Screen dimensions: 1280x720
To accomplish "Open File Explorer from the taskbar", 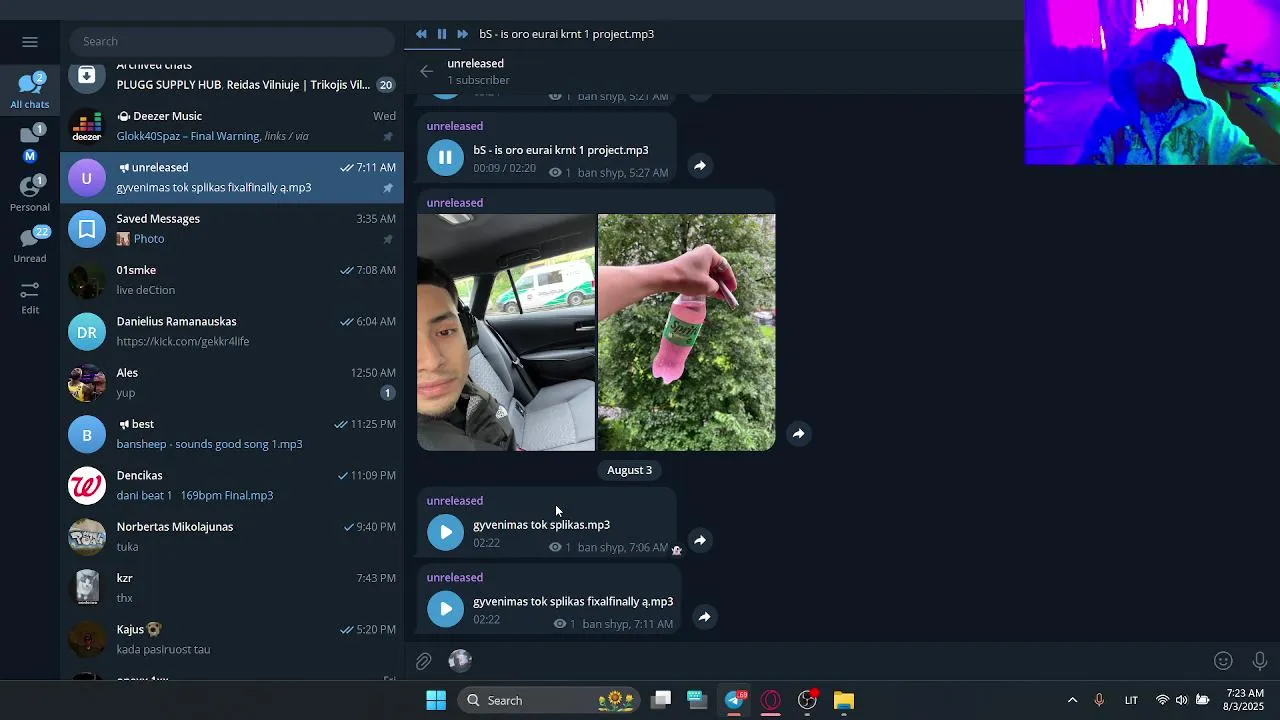I will [844, 700].
